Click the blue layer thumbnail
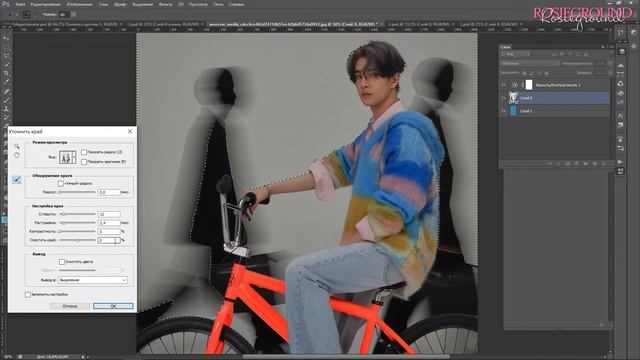 coord(513,111)
